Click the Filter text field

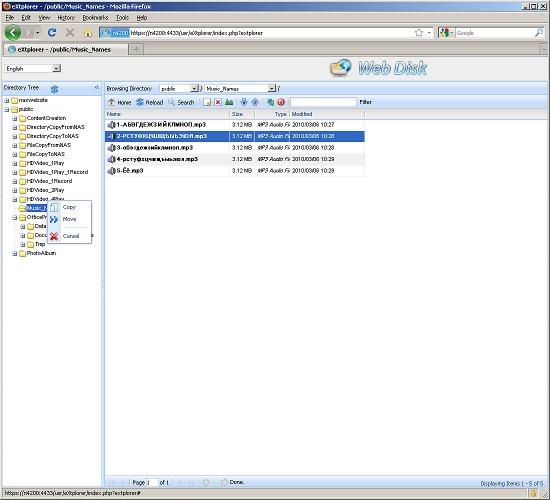tap(323, 102)
